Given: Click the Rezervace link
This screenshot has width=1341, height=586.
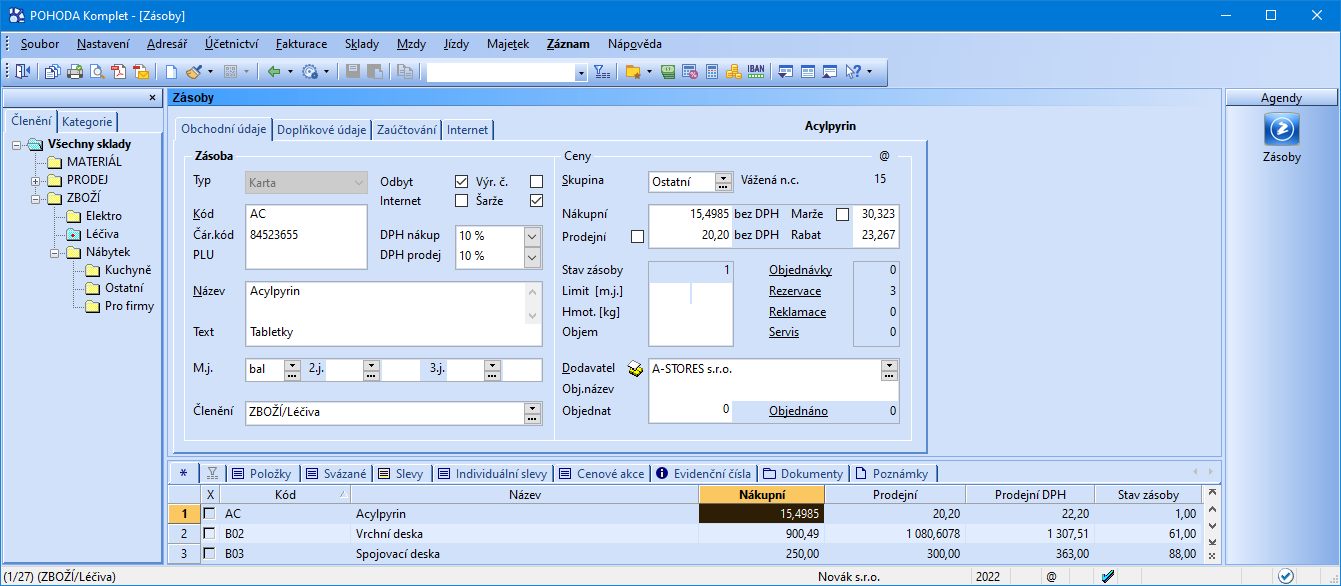Looking at the screenshot, I should tap(795, 291).
